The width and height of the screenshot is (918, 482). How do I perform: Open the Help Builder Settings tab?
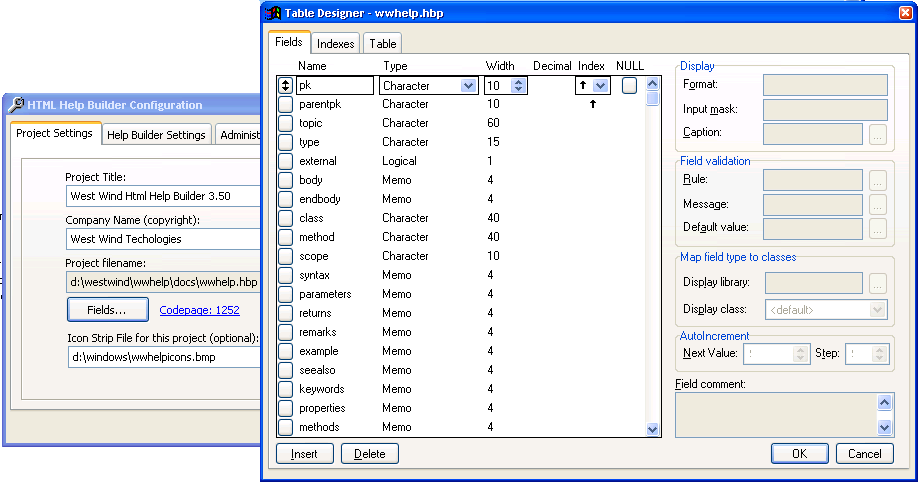tap(156, 135)
